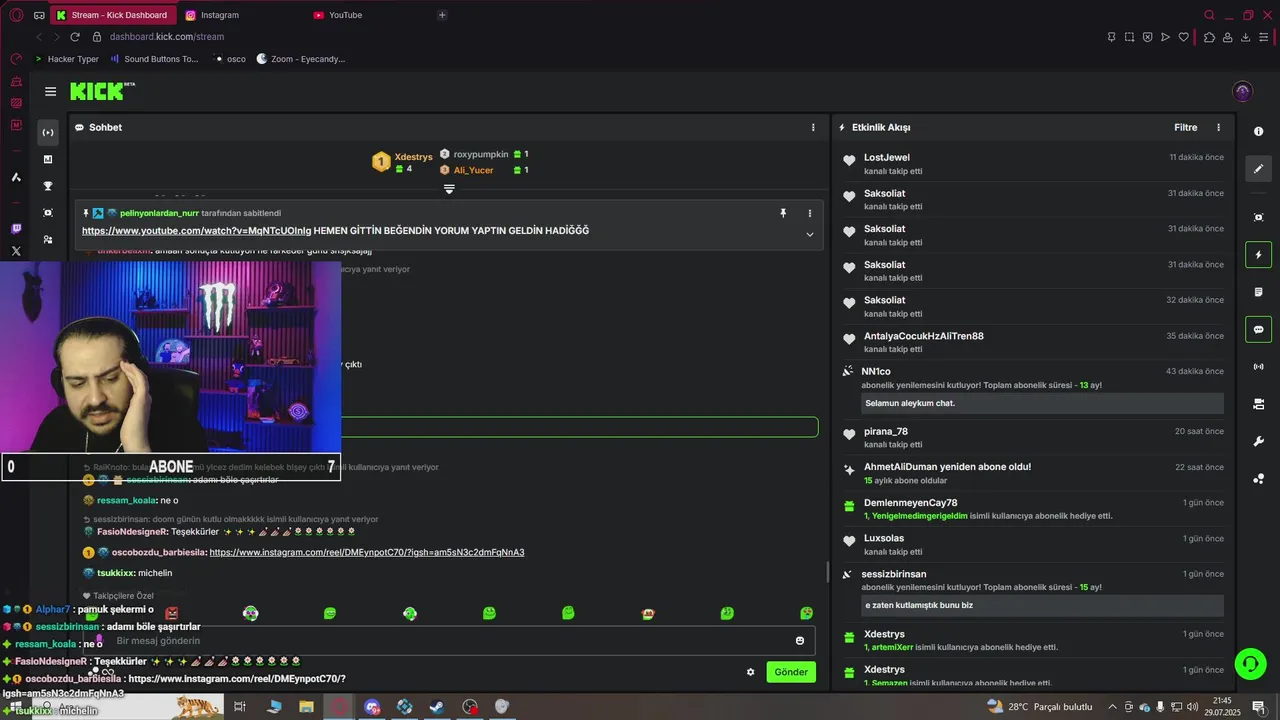
Task: Open the weather widget on taskbar
Action: coord(1039,707)
